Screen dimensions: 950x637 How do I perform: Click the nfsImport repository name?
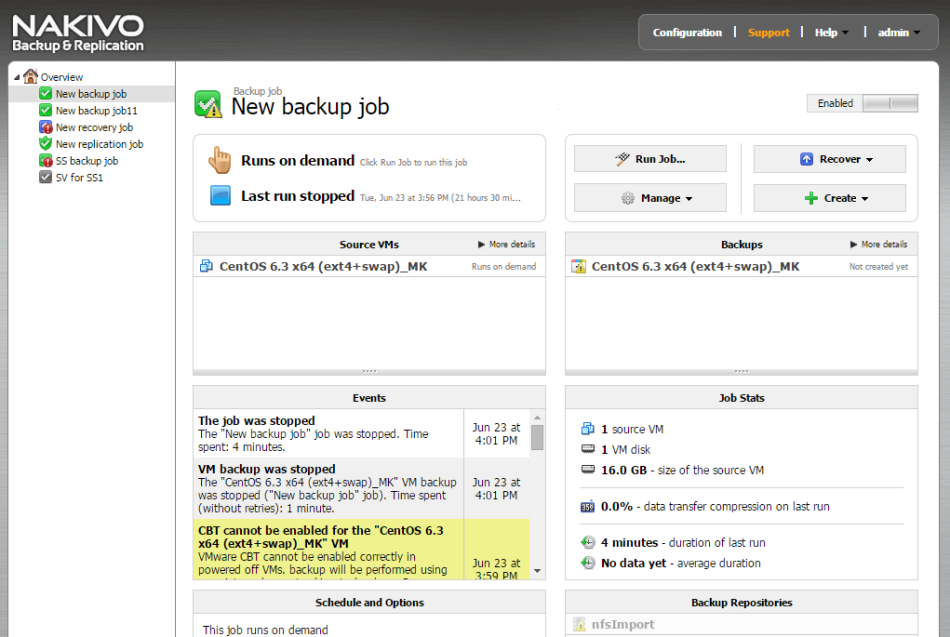[x=623, y=624]
